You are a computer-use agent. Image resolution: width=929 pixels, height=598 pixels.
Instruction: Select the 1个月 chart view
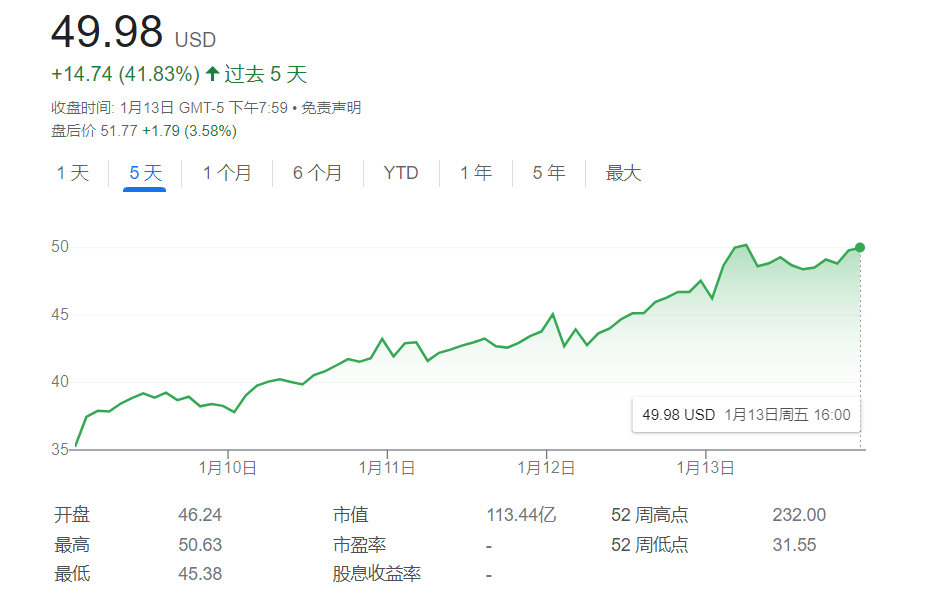click(226, 172)
